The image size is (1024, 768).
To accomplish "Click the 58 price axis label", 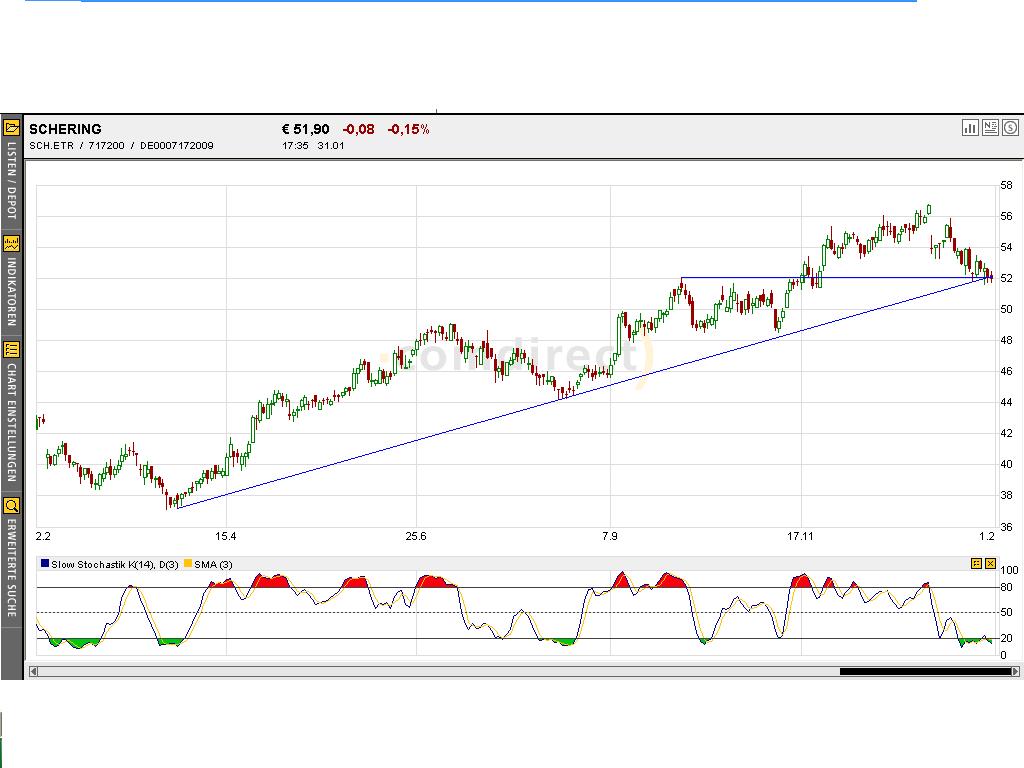I will click(x=1006, y=185).
